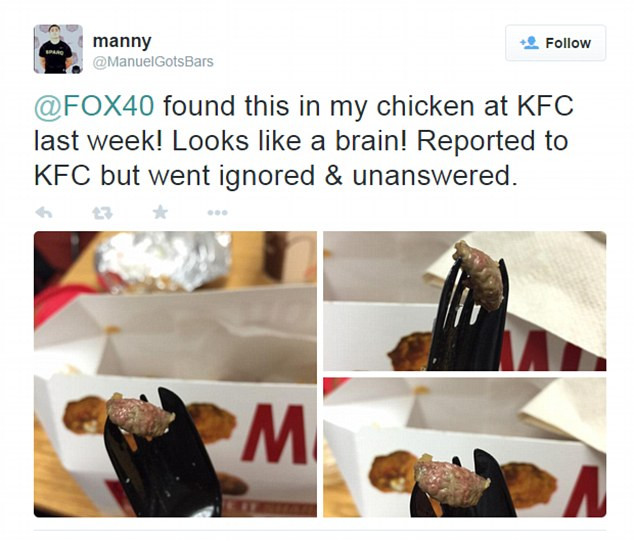Click the retweet icon
This screenshot has width=634, height=541.
tap(102, 212)
